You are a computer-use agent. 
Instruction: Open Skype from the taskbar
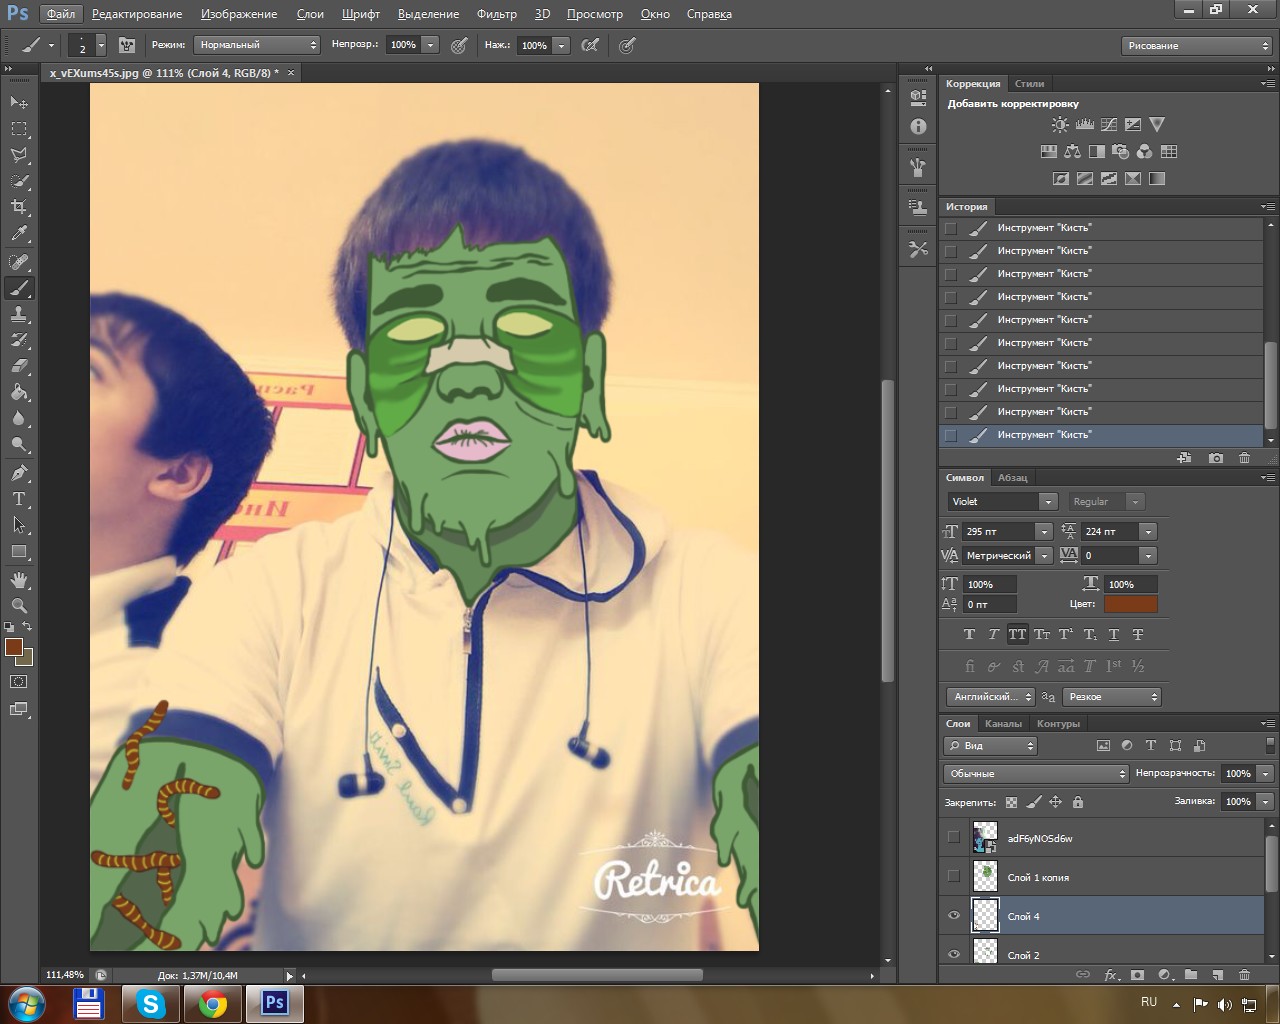pyautogui.click(x=151, y=1003)
